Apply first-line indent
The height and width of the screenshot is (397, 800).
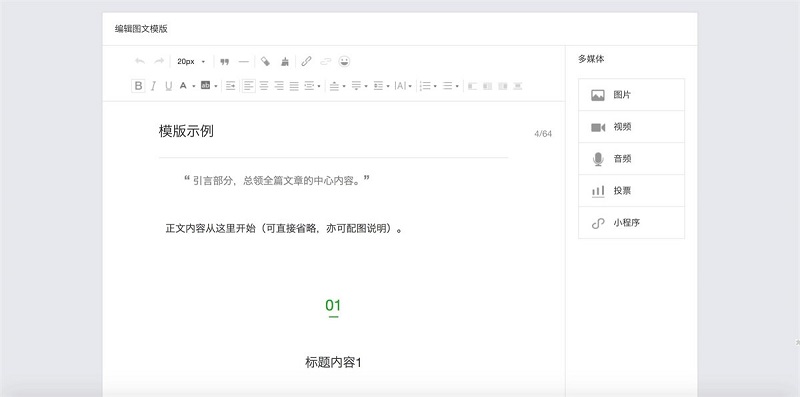231,86
